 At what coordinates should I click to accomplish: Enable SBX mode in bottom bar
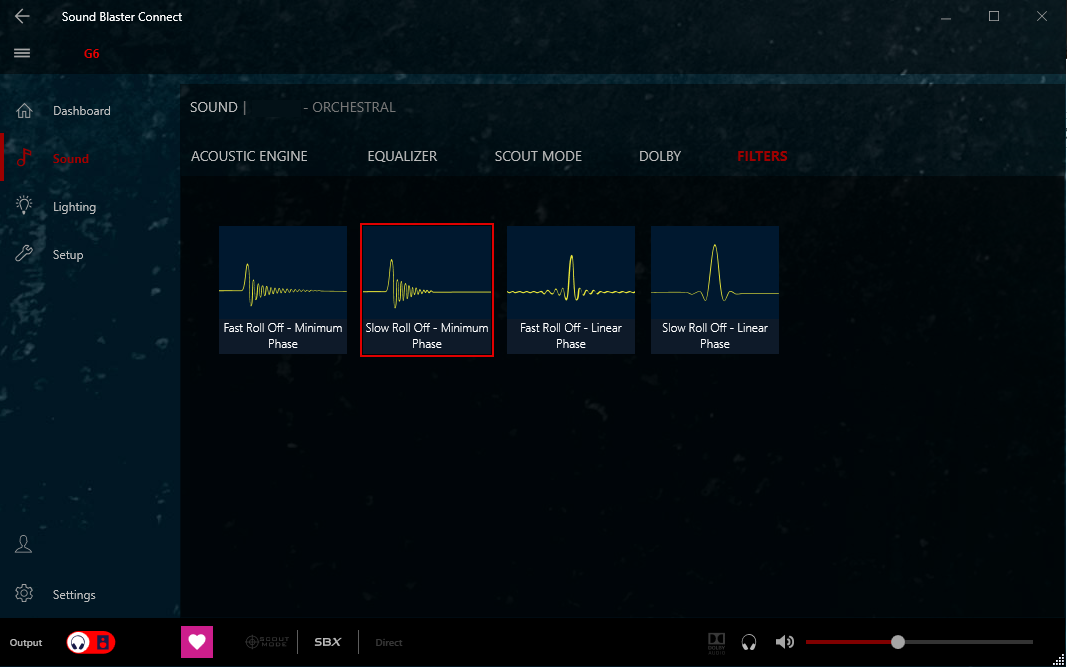(x=327, y=642)
